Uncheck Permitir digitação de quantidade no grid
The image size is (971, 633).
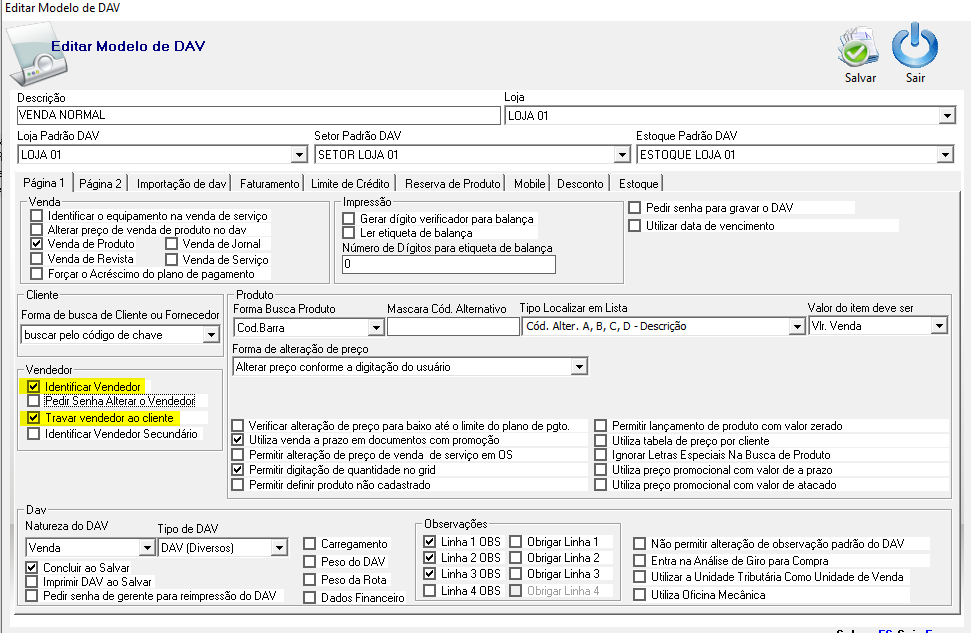238,470
